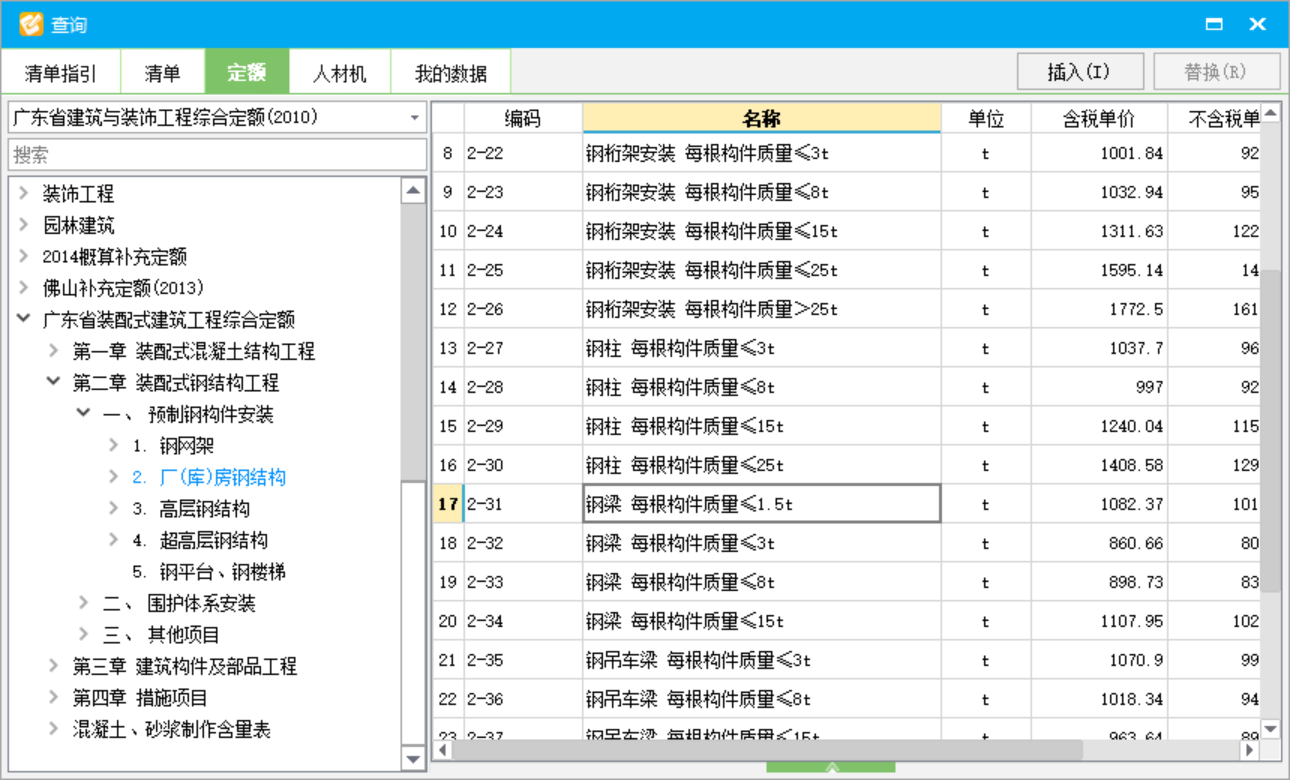Click table horizontal scroll left arrow
The height and width of the screenshot is (780, 1290).
tap(441, 749)
